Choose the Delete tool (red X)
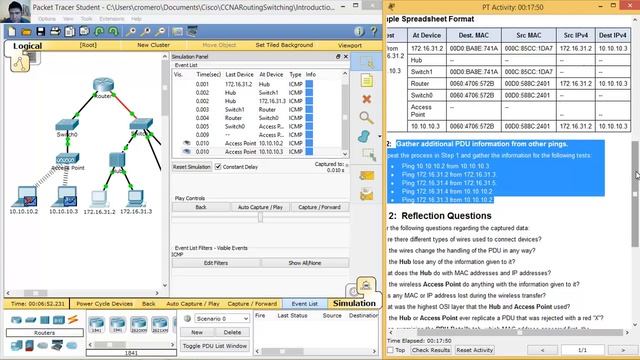 click(367, 99)
